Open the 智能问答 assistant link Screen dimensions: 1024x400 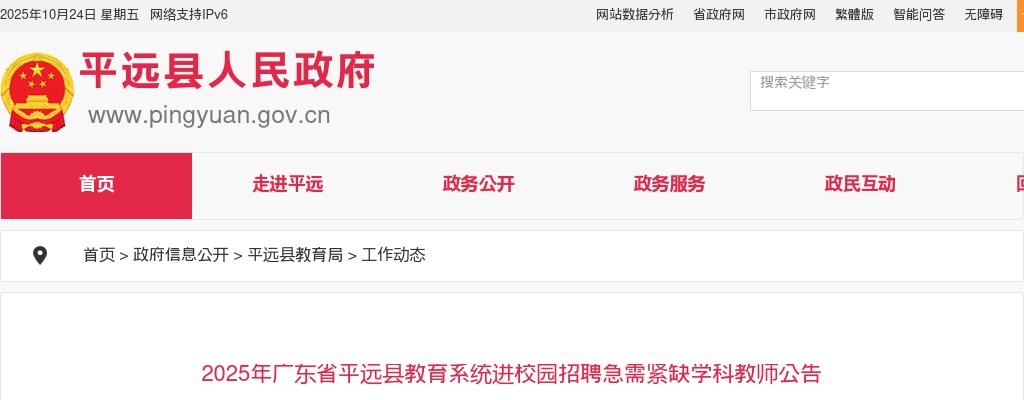[920, 15]
